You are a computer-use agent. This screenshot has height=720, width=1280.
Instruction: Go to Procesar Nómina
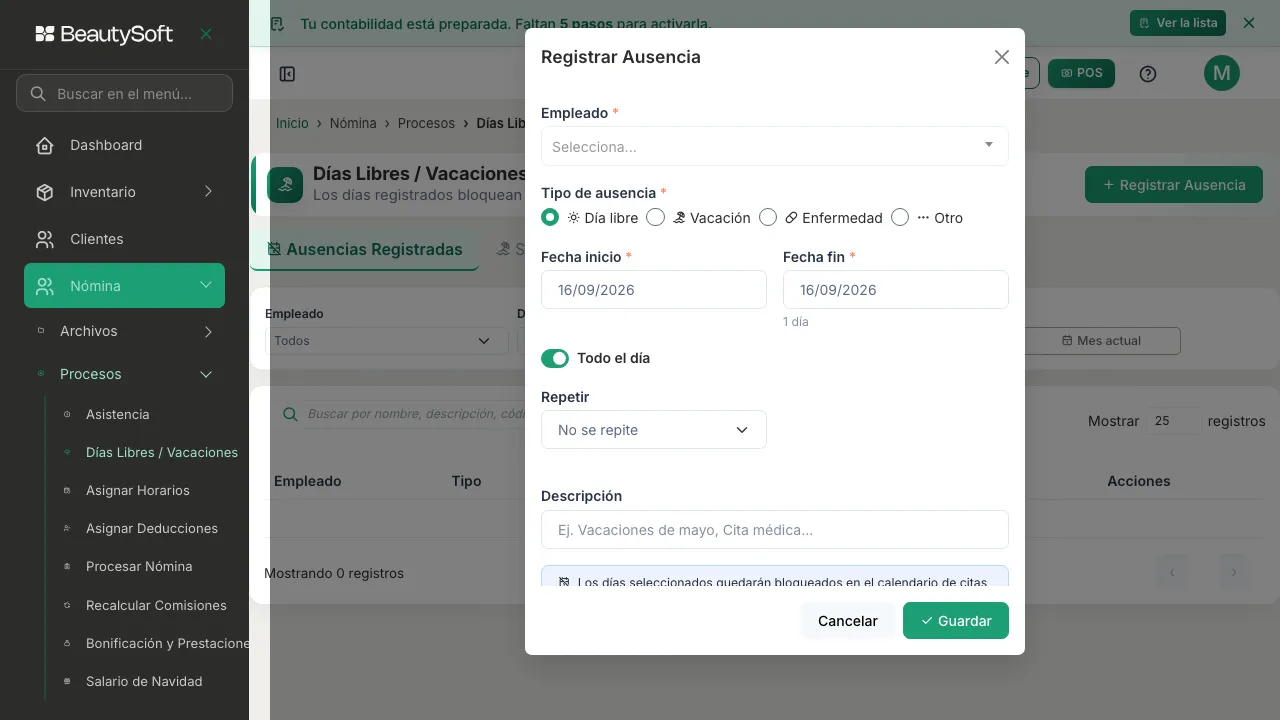139,566
